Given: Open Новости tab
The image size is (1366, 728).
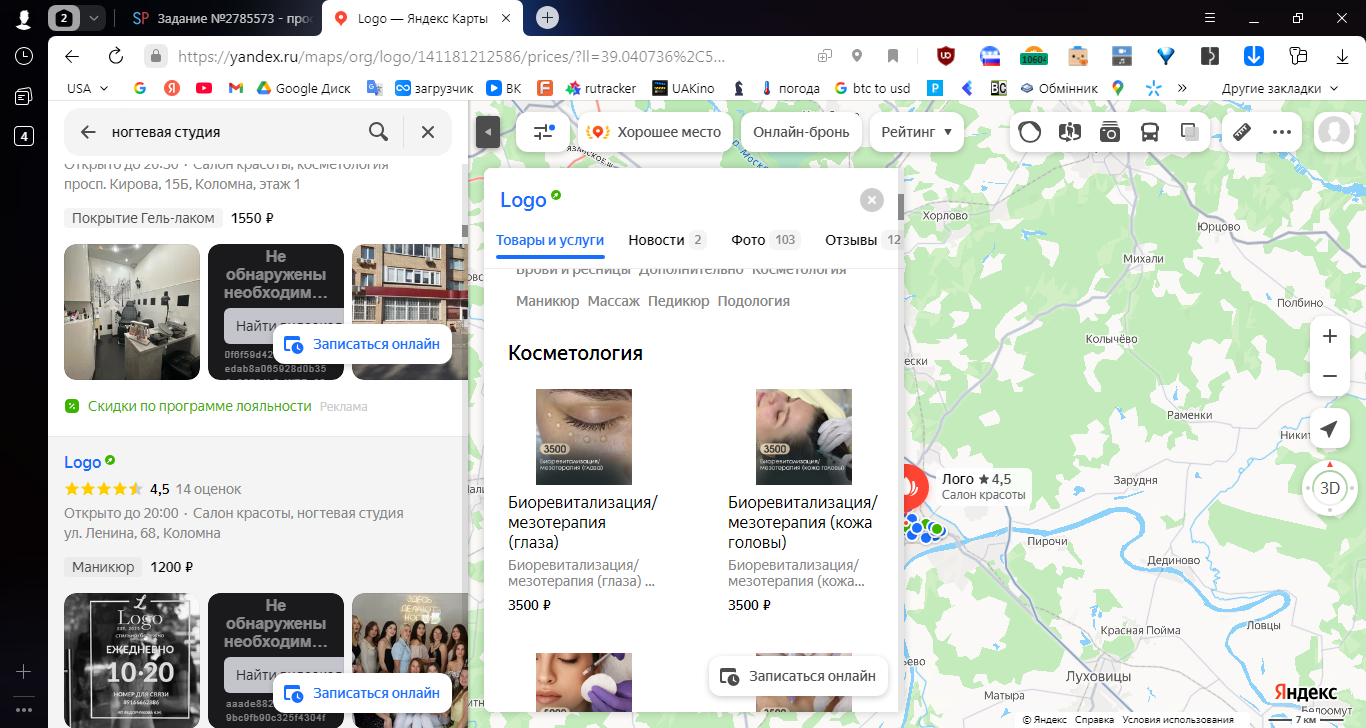Looking at the screenshot, I should click(x=667, y=240).
